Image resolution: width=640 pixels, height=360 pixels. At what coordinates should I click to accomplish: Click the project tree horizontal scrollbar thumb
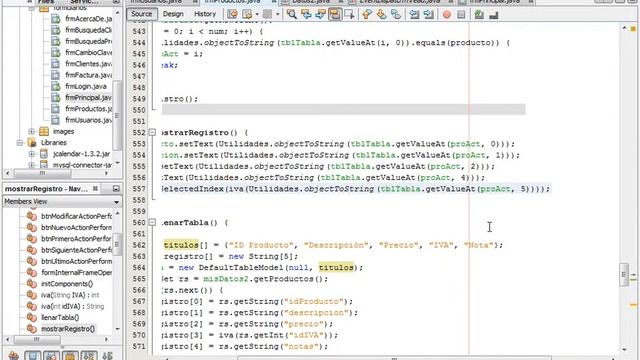point(42,173)
